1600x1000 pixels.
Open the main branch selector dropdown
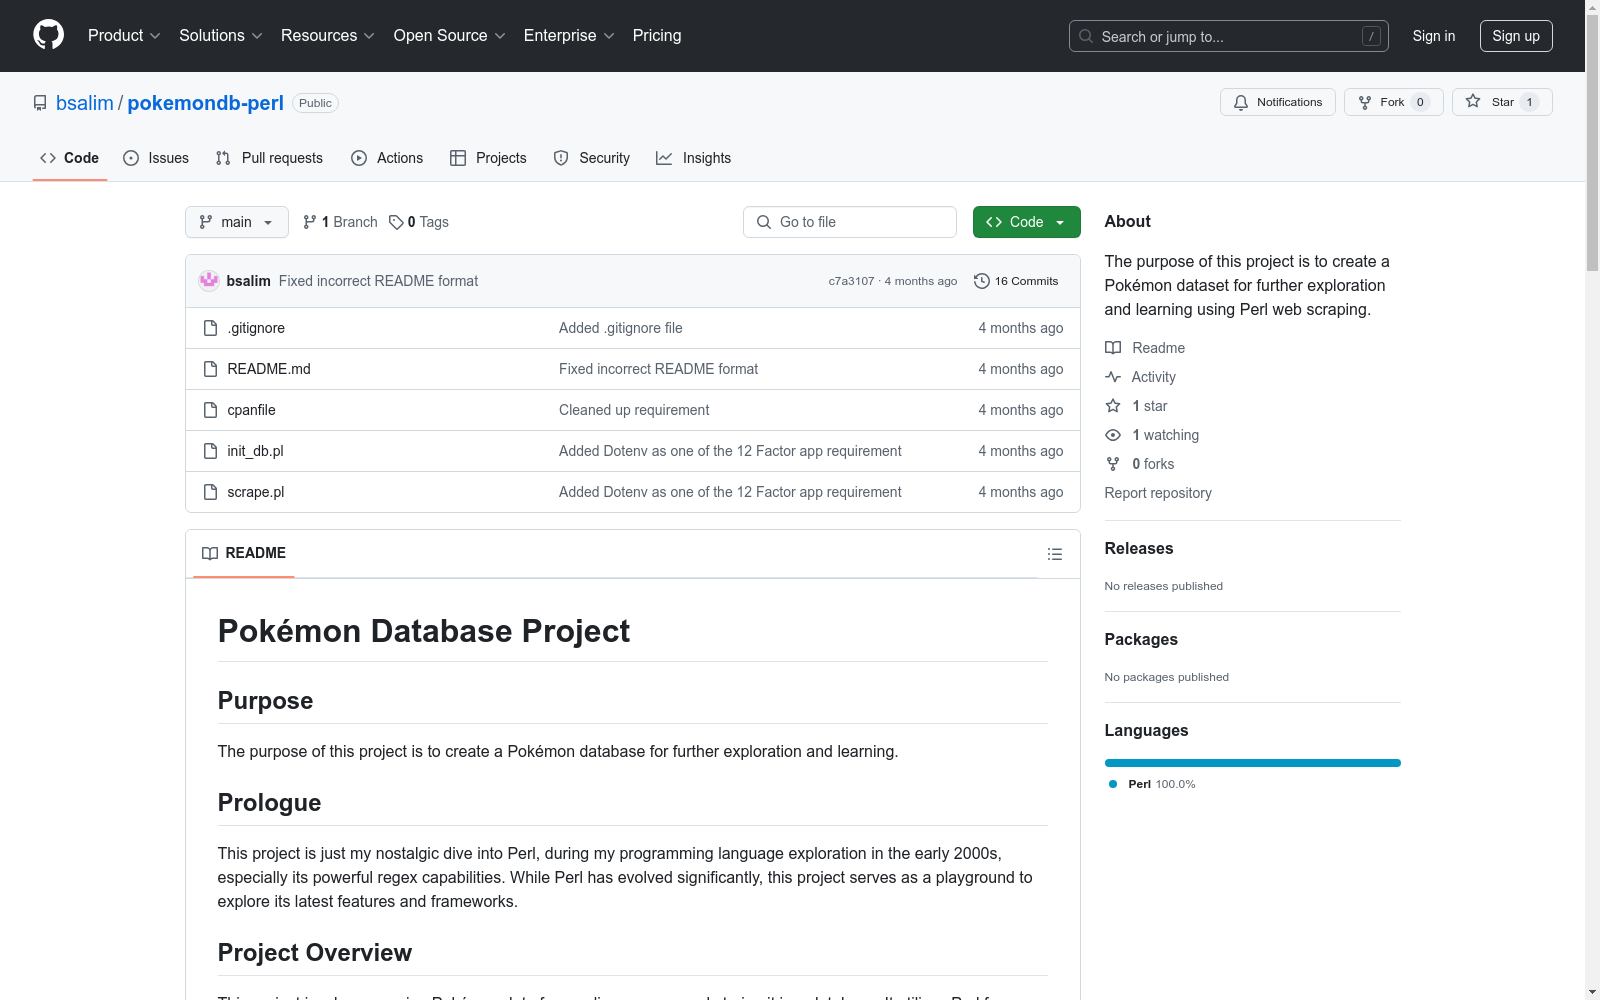click(237, 222)
